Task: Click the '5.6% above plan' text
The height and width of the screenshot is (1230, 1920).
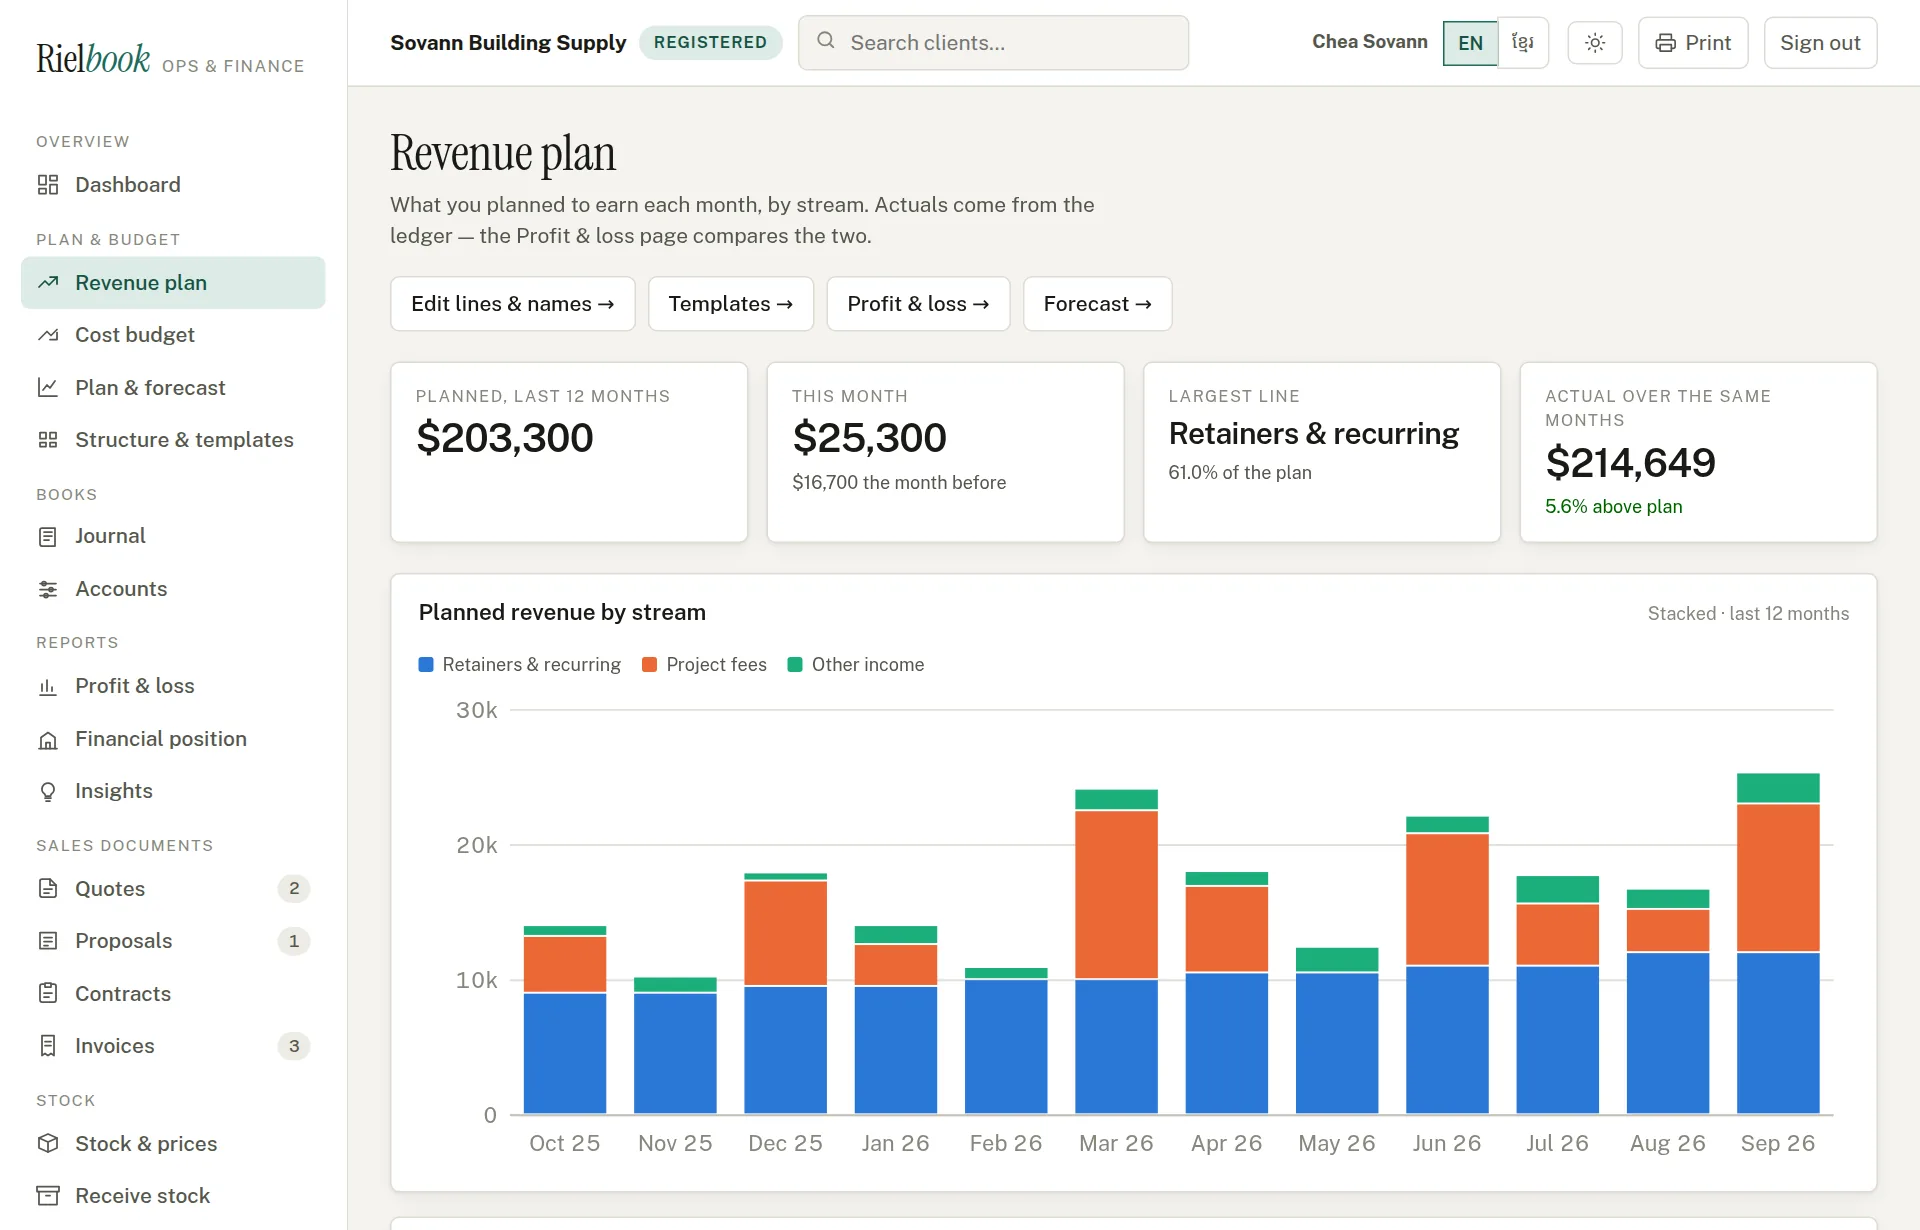Action: pos(1613,507)
